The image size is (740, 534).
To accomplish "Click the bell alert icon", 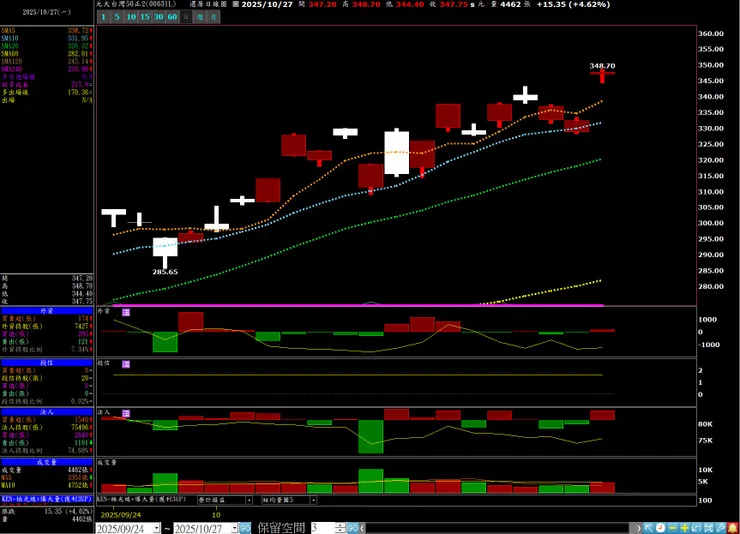I will (x=732, y=528).
